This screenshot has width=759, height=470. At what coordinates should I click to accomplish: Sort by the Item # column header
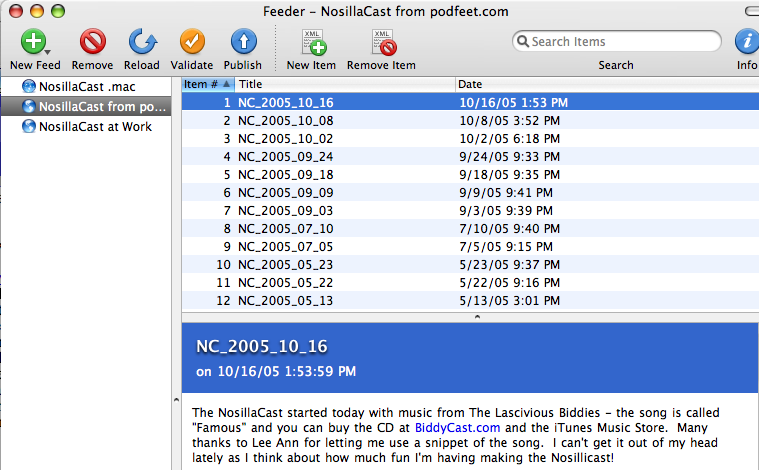coord(208,84)
